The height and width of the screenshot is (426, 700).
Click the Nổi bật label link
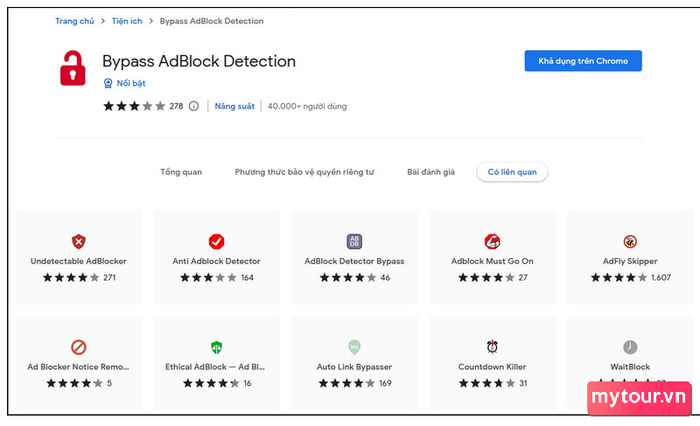131,83
